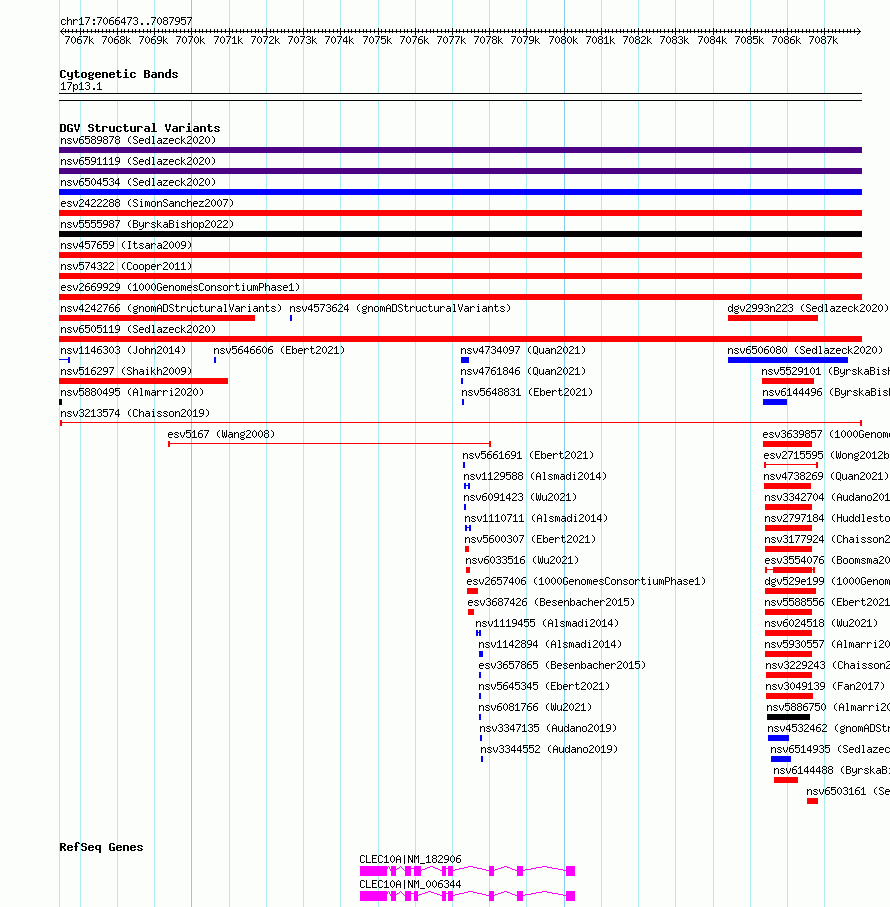Click nsv5600307 (Ebert2021) label
The height and width of the screenshot is (907, 890).
pos(530,540)
